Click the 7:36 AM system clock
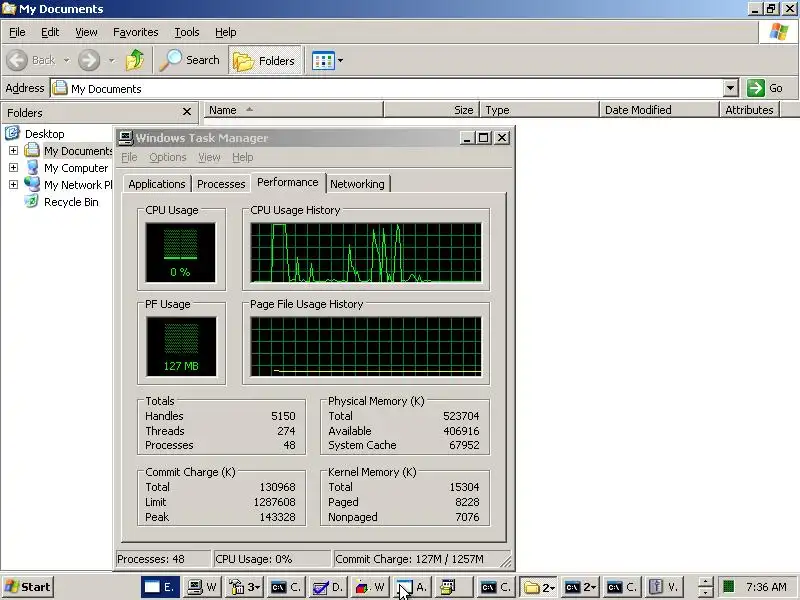This screenshot has height=600, width=800. point(766,587)
